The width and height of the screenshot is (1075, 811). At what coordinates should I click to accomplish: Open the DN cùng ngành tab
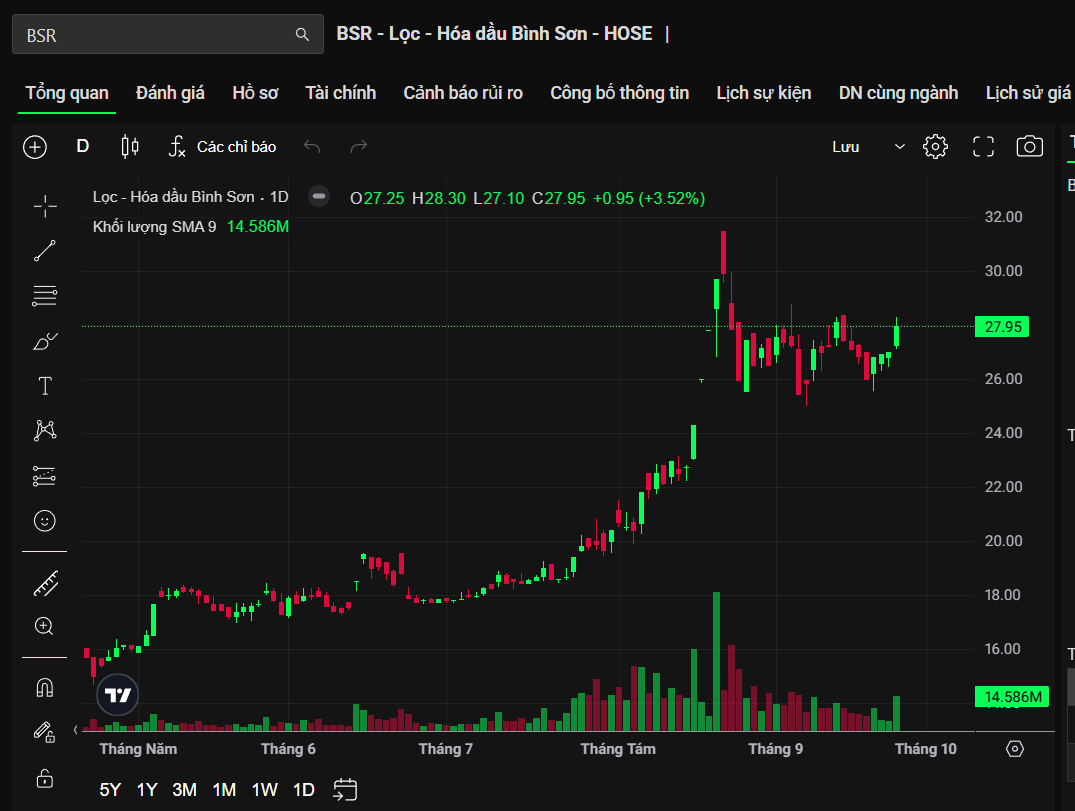tap(898, 93)
